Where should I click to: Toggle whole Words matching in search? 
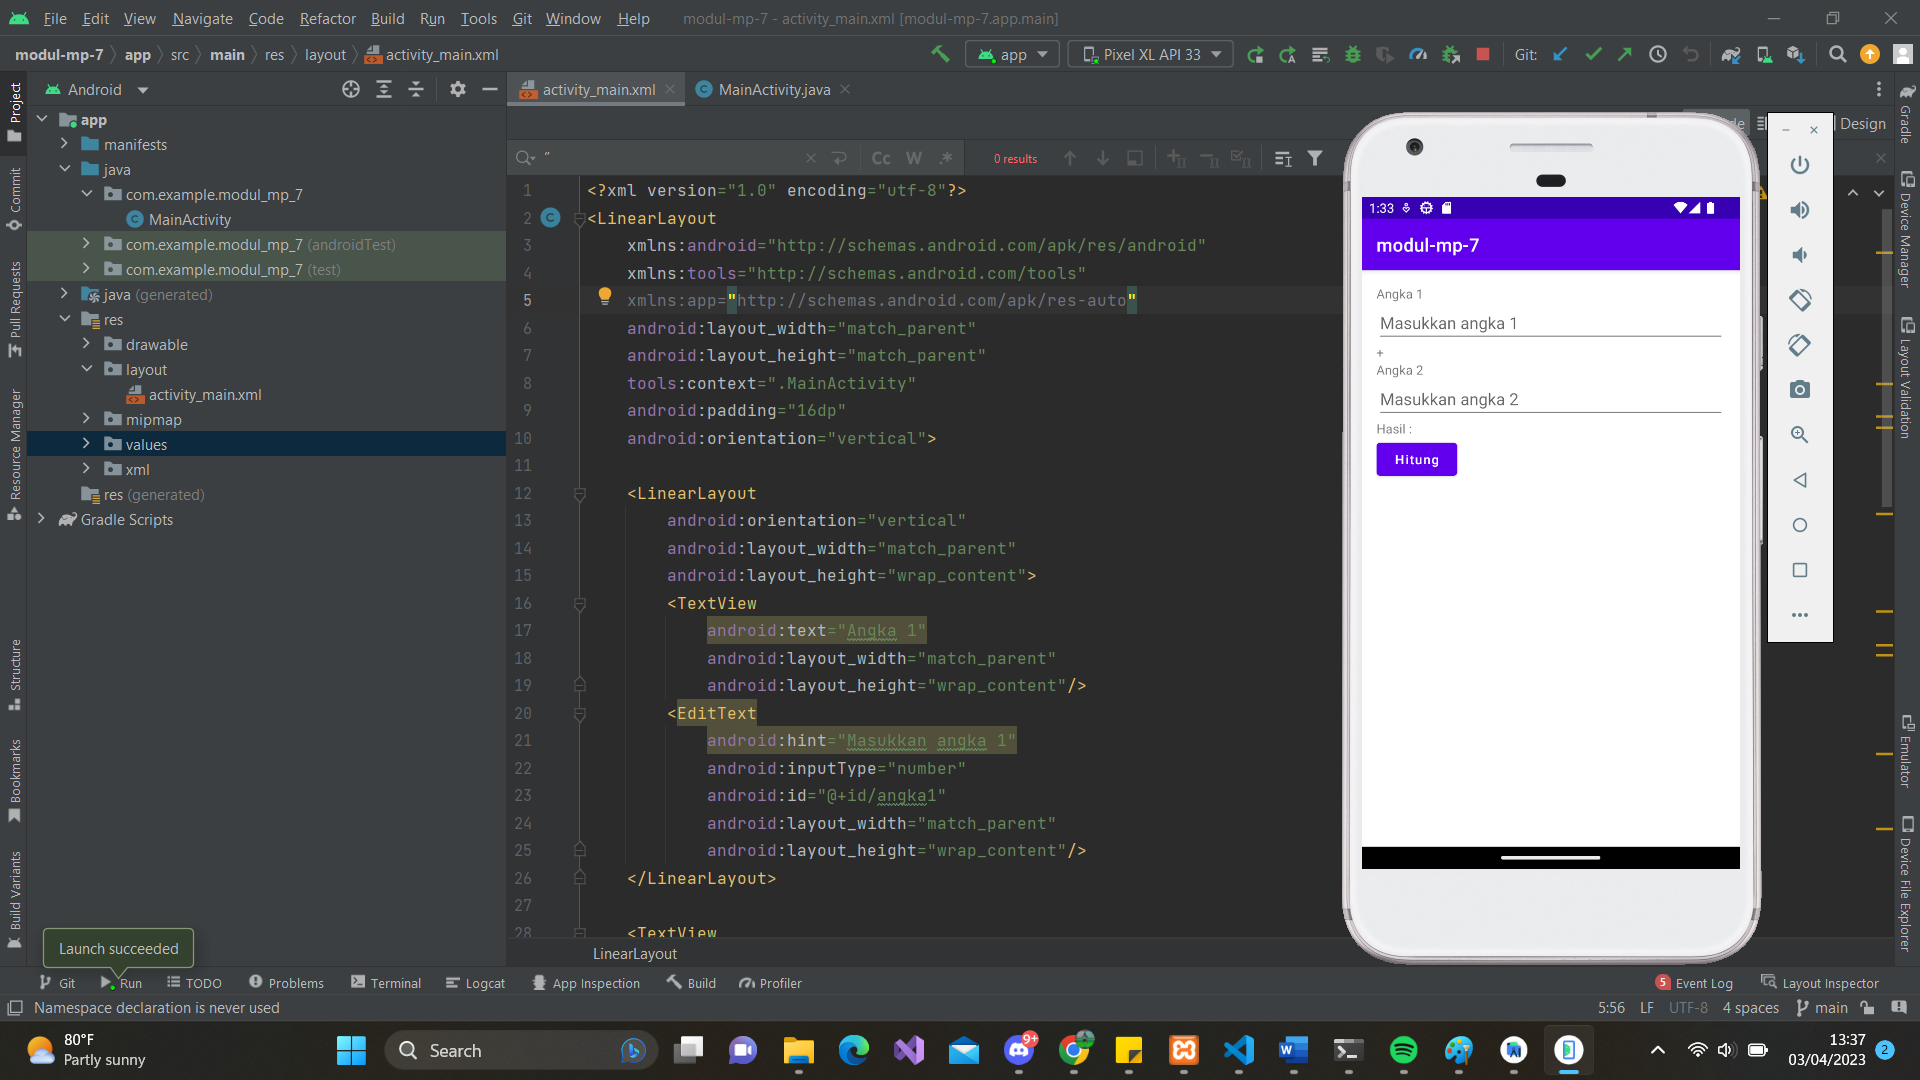[913, 158]
